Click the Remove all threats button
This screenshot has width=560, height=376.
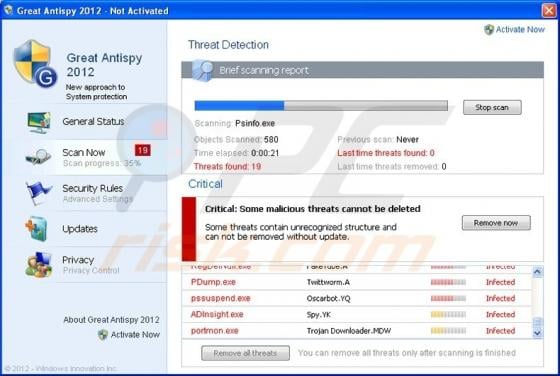click(x=245, y=353)
